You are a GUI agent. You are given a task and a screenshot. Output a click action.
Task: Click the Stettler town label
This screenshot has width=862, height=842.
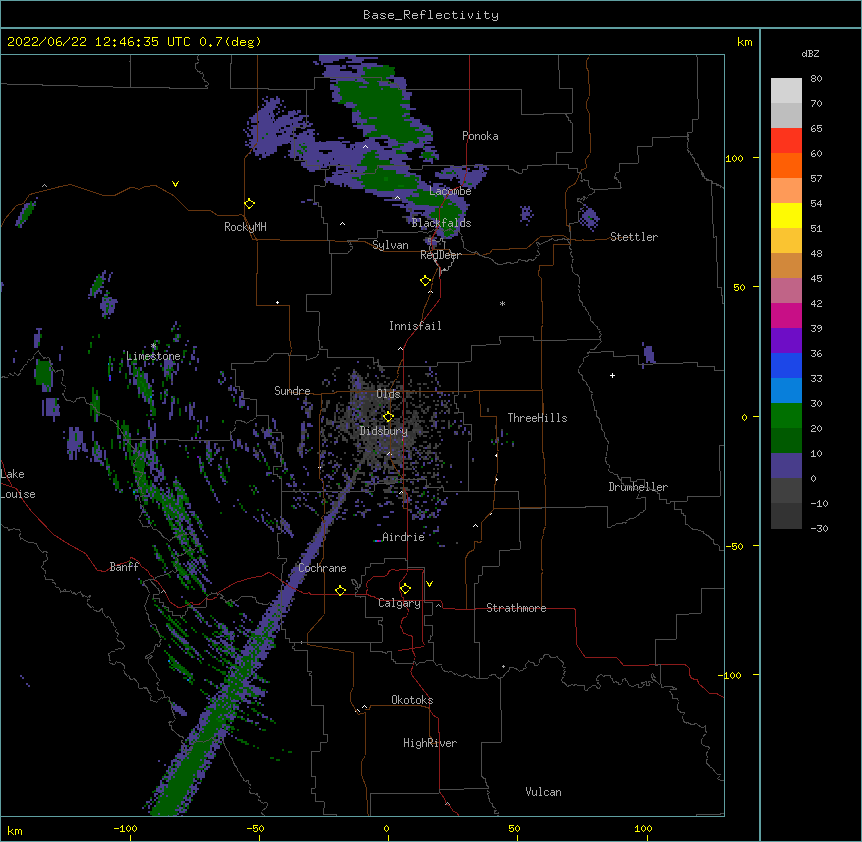tap(634, 237)
